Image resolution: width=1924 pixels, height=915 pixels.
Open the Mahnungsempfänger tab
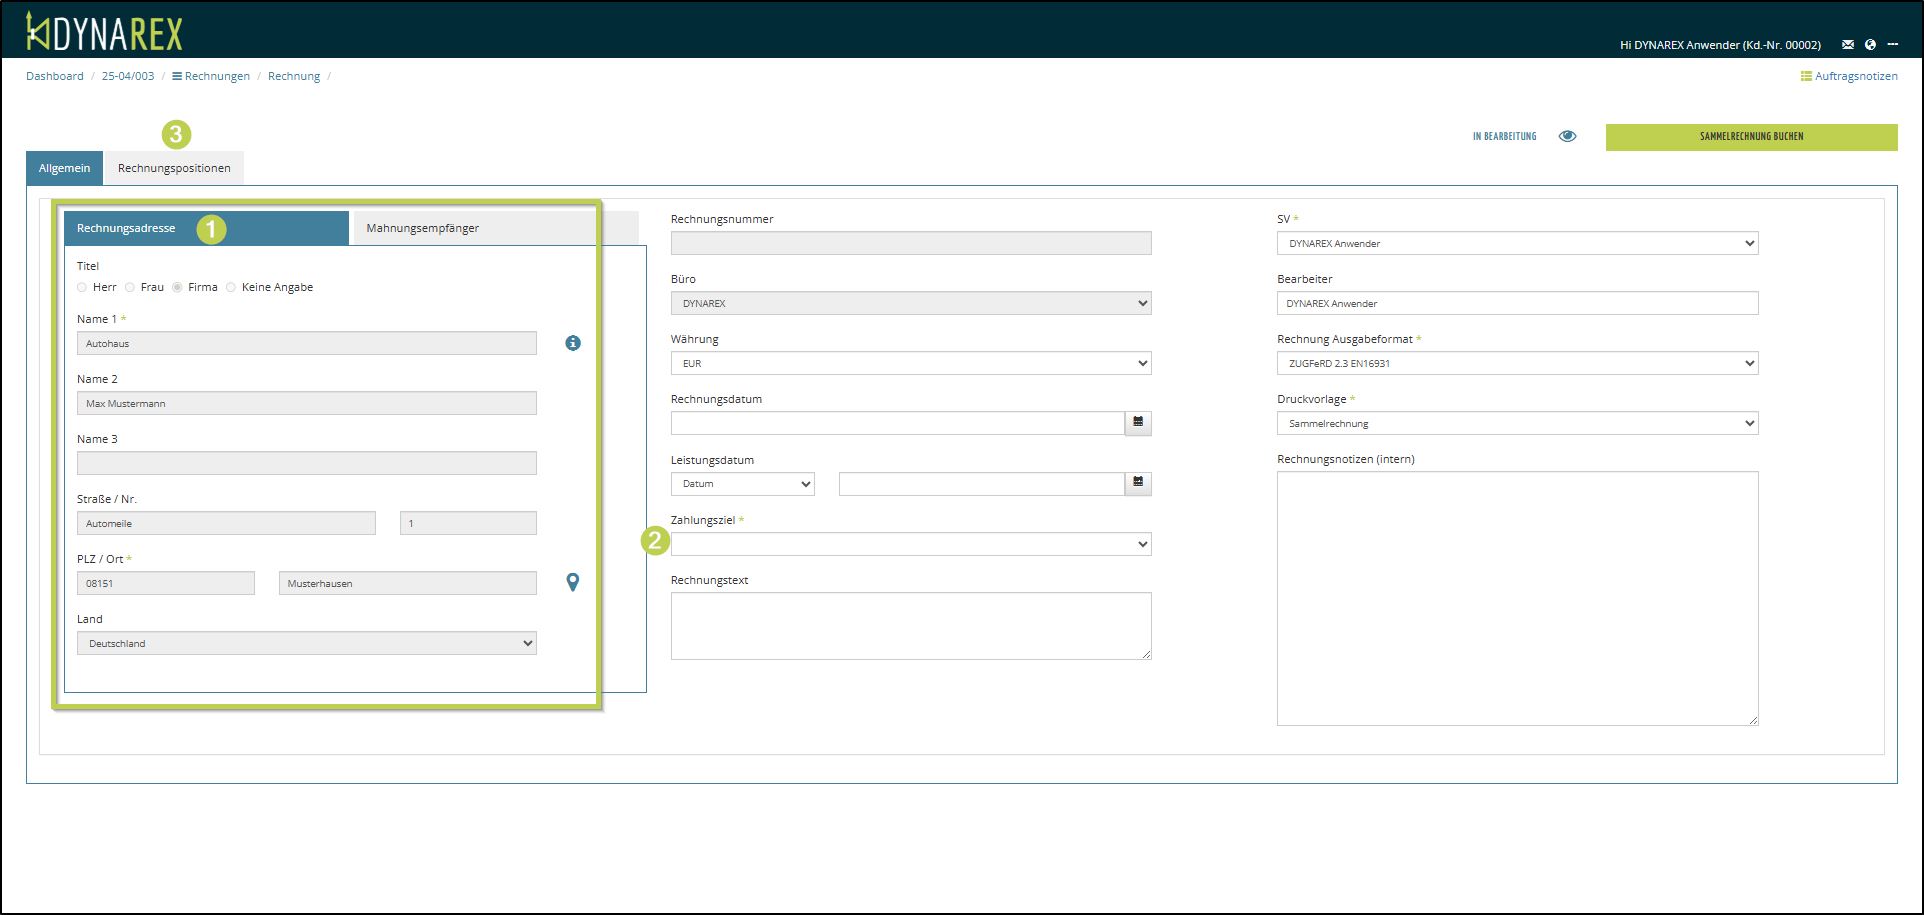pos(422,228)
